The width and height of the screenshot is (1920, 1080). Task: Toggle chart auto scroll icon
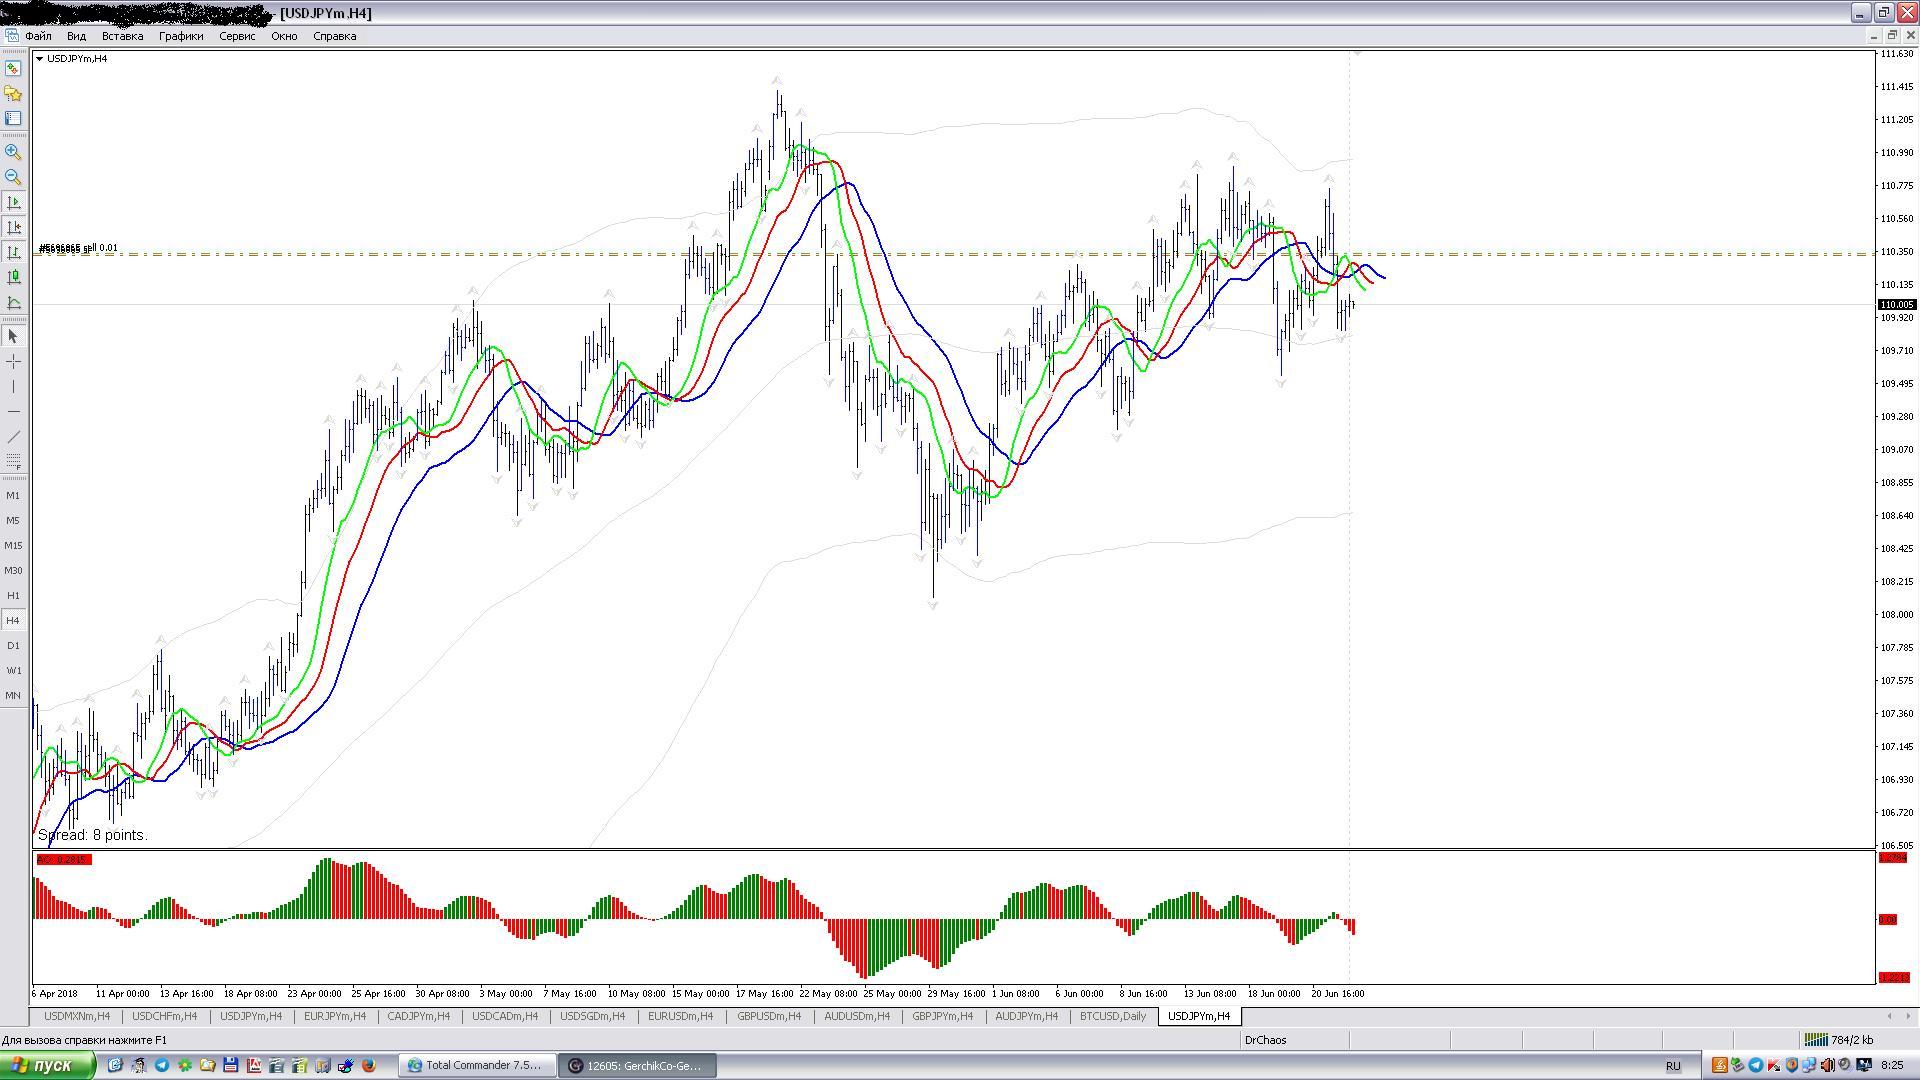pyautogui.click(x=13, y=202)
